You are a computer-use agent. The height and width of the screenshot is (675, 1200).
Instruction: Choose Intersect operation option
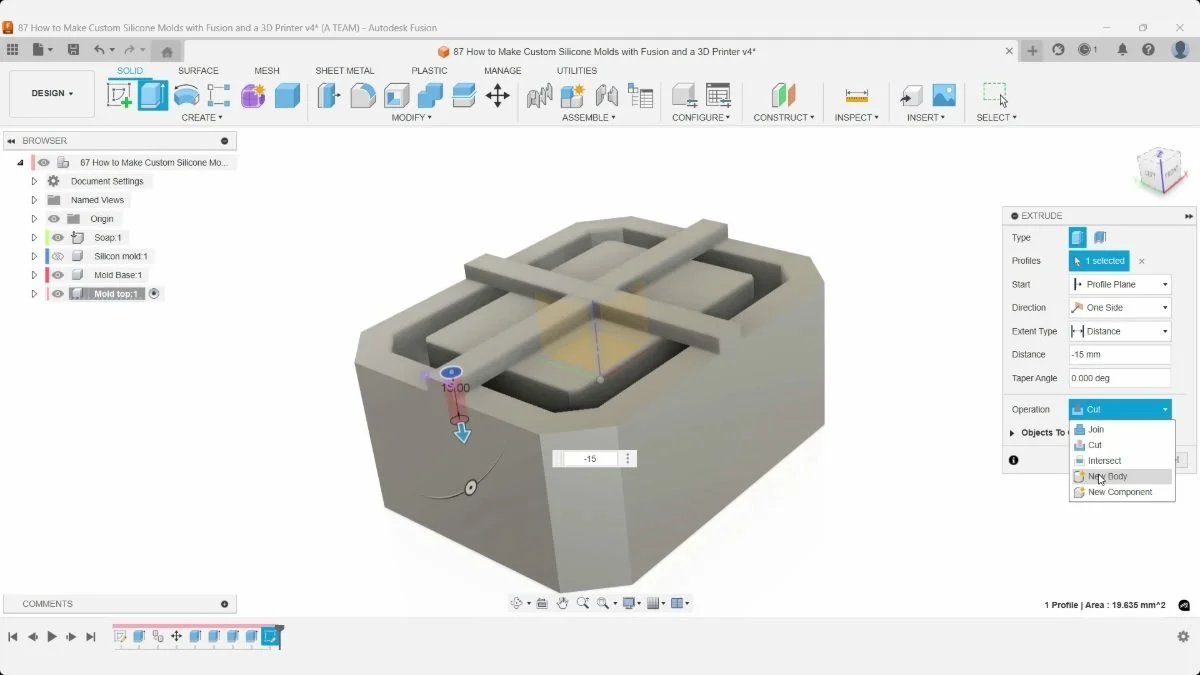point(1121,461)
